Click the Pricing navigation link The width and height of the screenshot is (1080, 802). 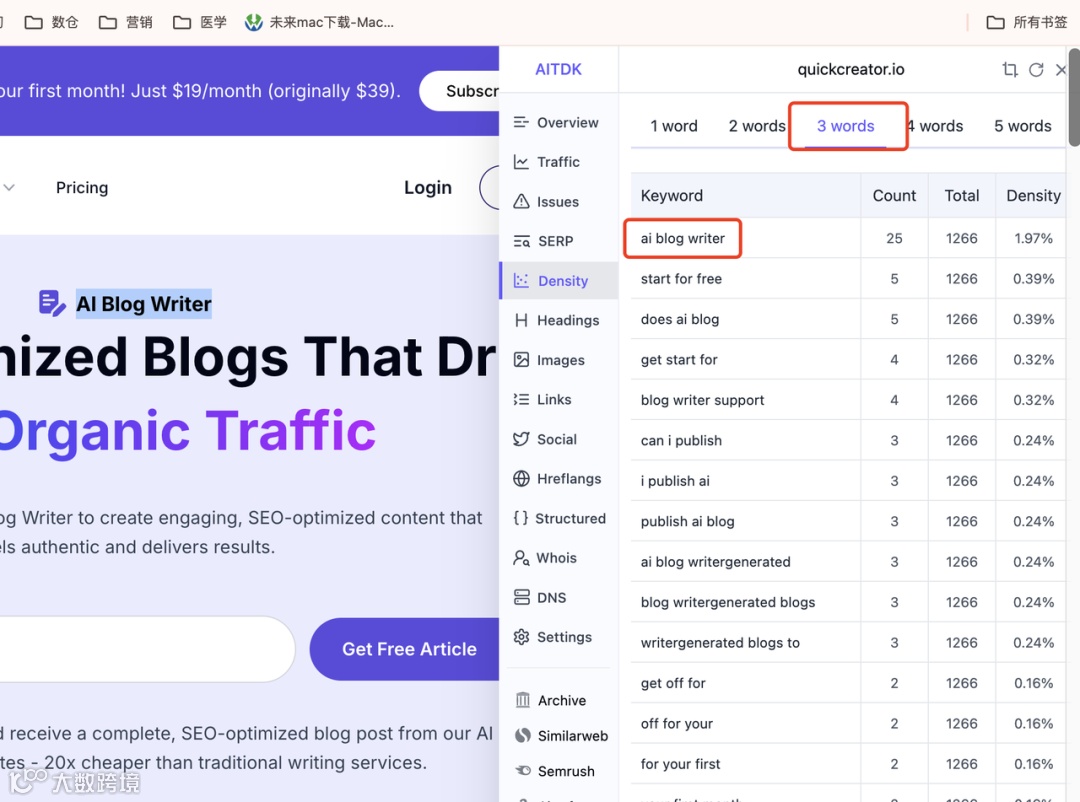[82, 187]
